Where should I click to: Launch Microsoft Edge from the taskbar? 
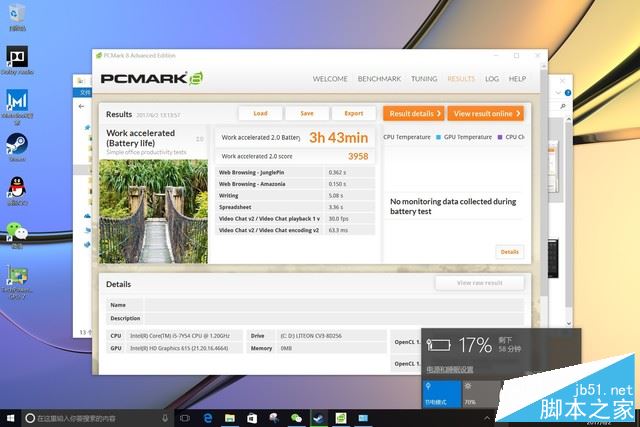pos(208,418)
